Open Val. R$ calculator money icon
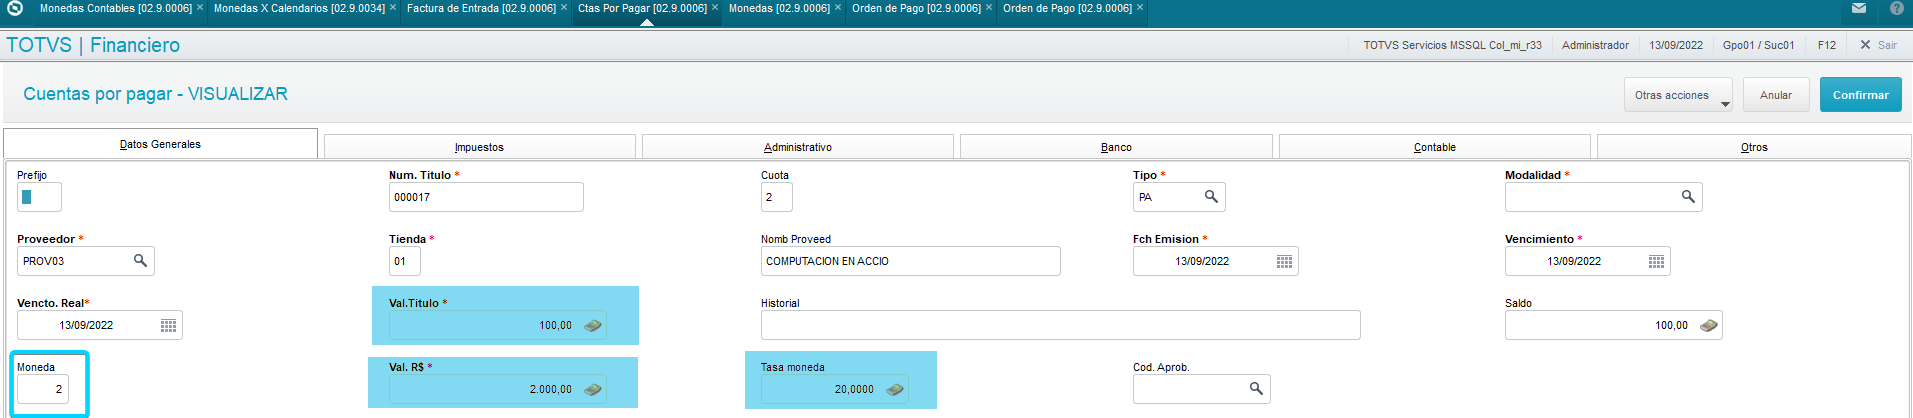This screenshot has width=1913, height=418. click(593, 389)
